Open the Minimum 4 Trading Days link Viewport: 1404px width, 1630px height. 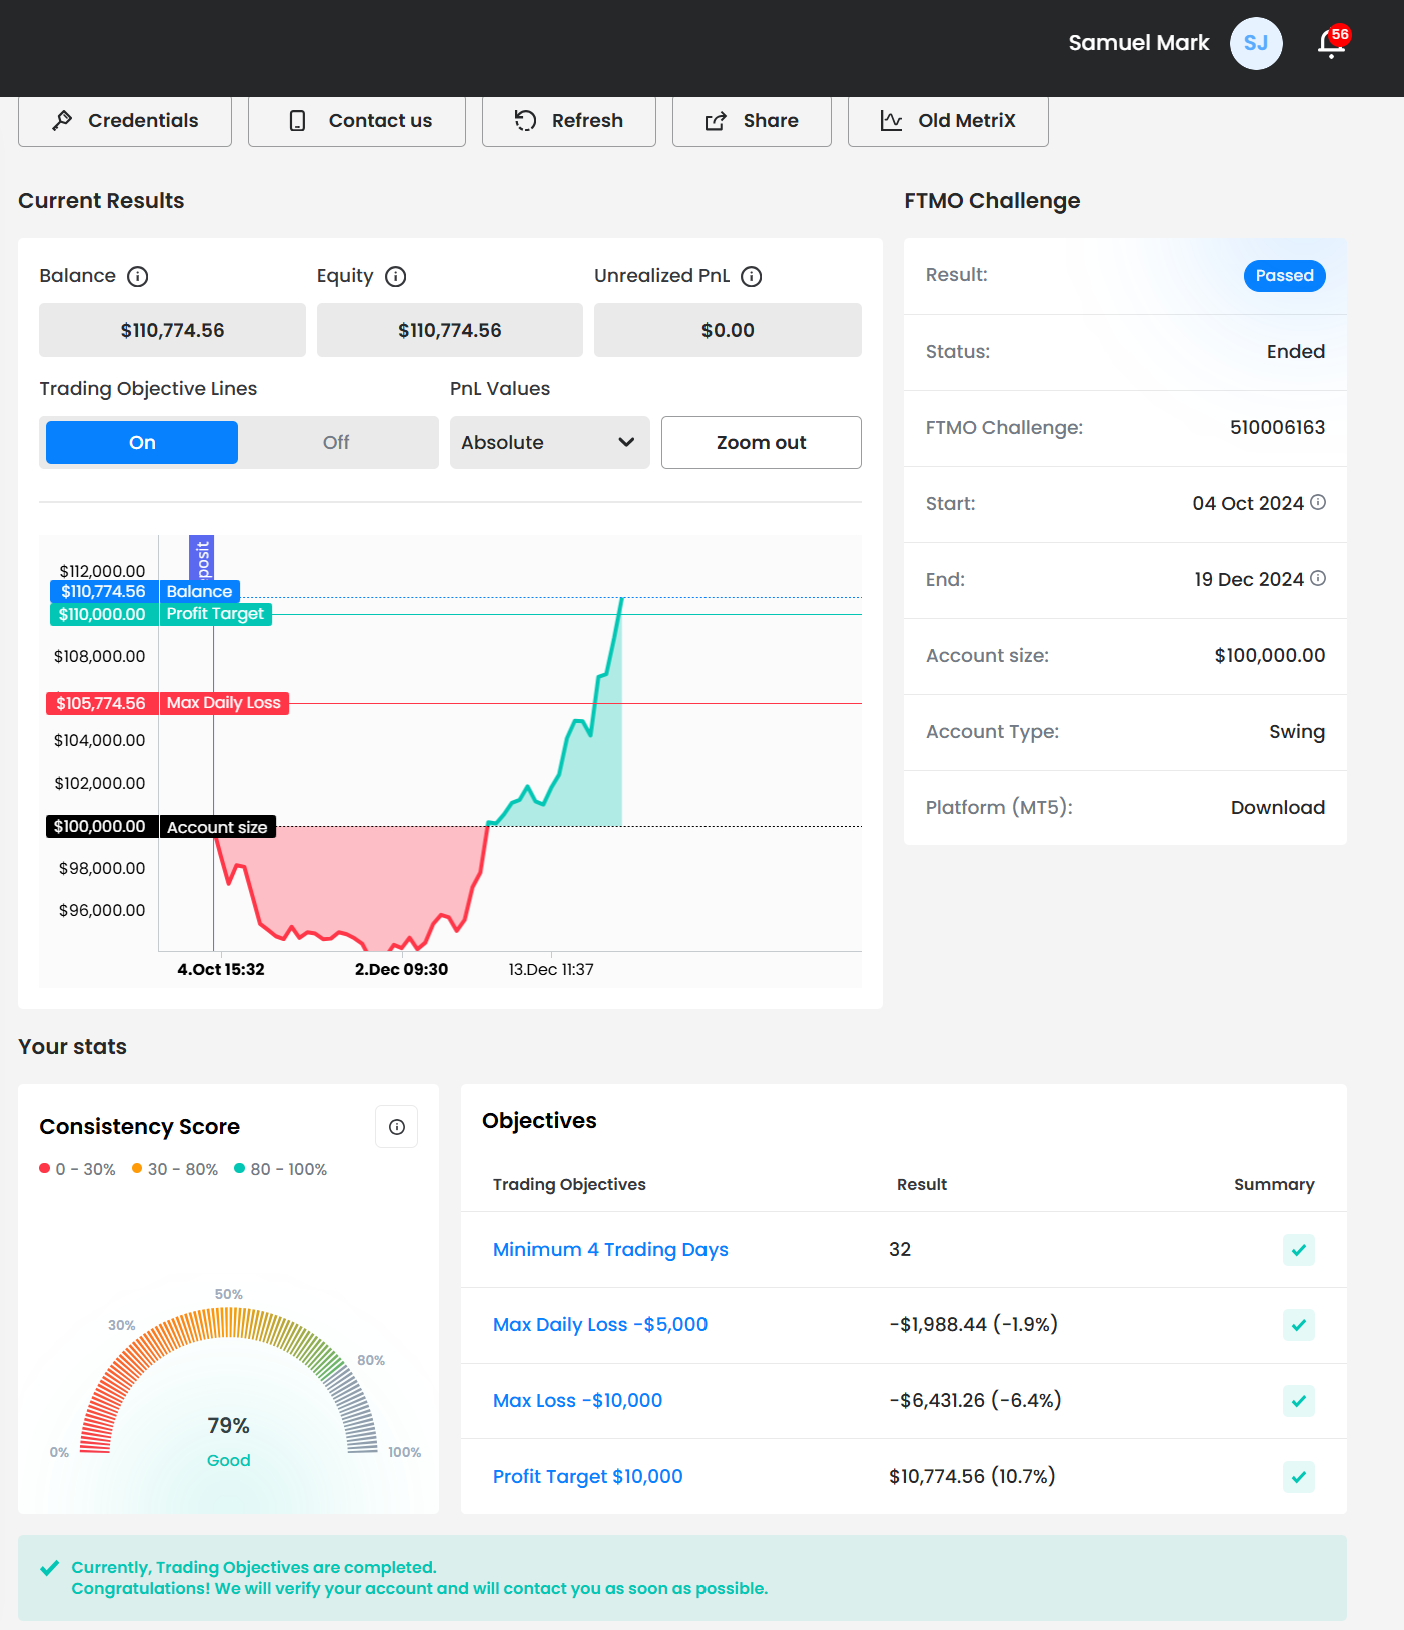[611, 1250]
